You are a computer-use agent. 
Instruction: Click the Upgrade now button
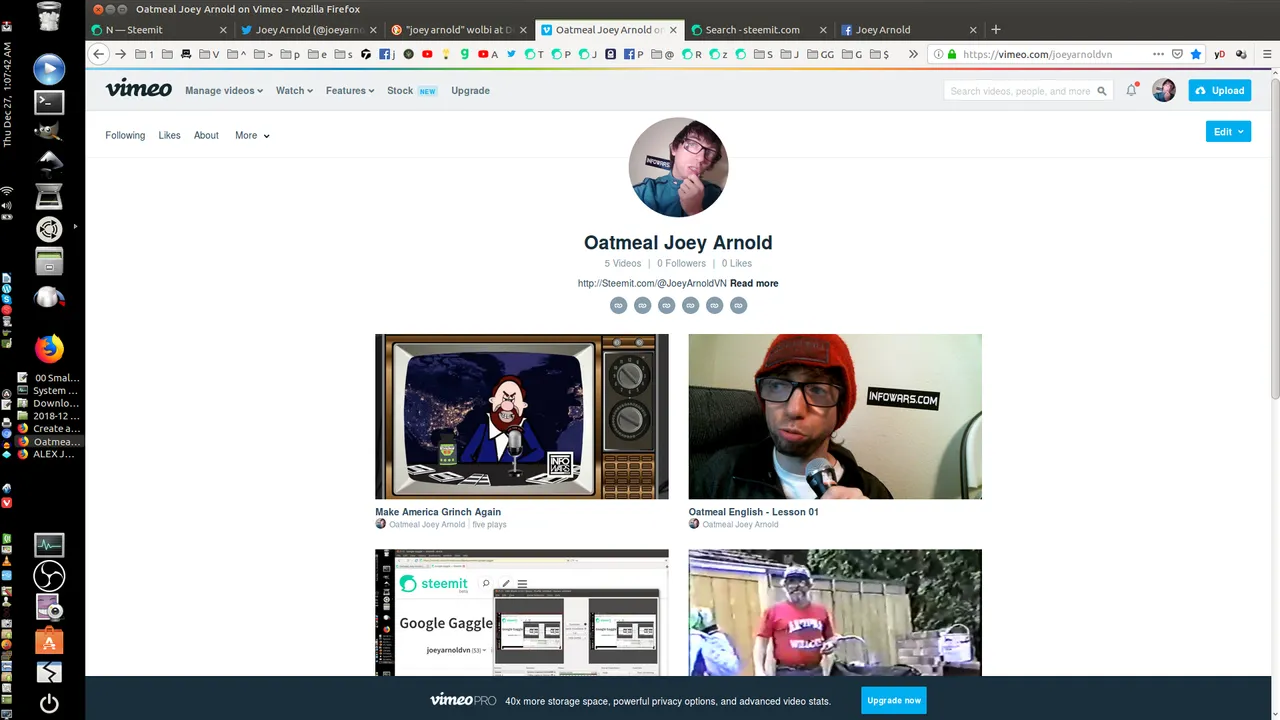click(x=894, y=700)
